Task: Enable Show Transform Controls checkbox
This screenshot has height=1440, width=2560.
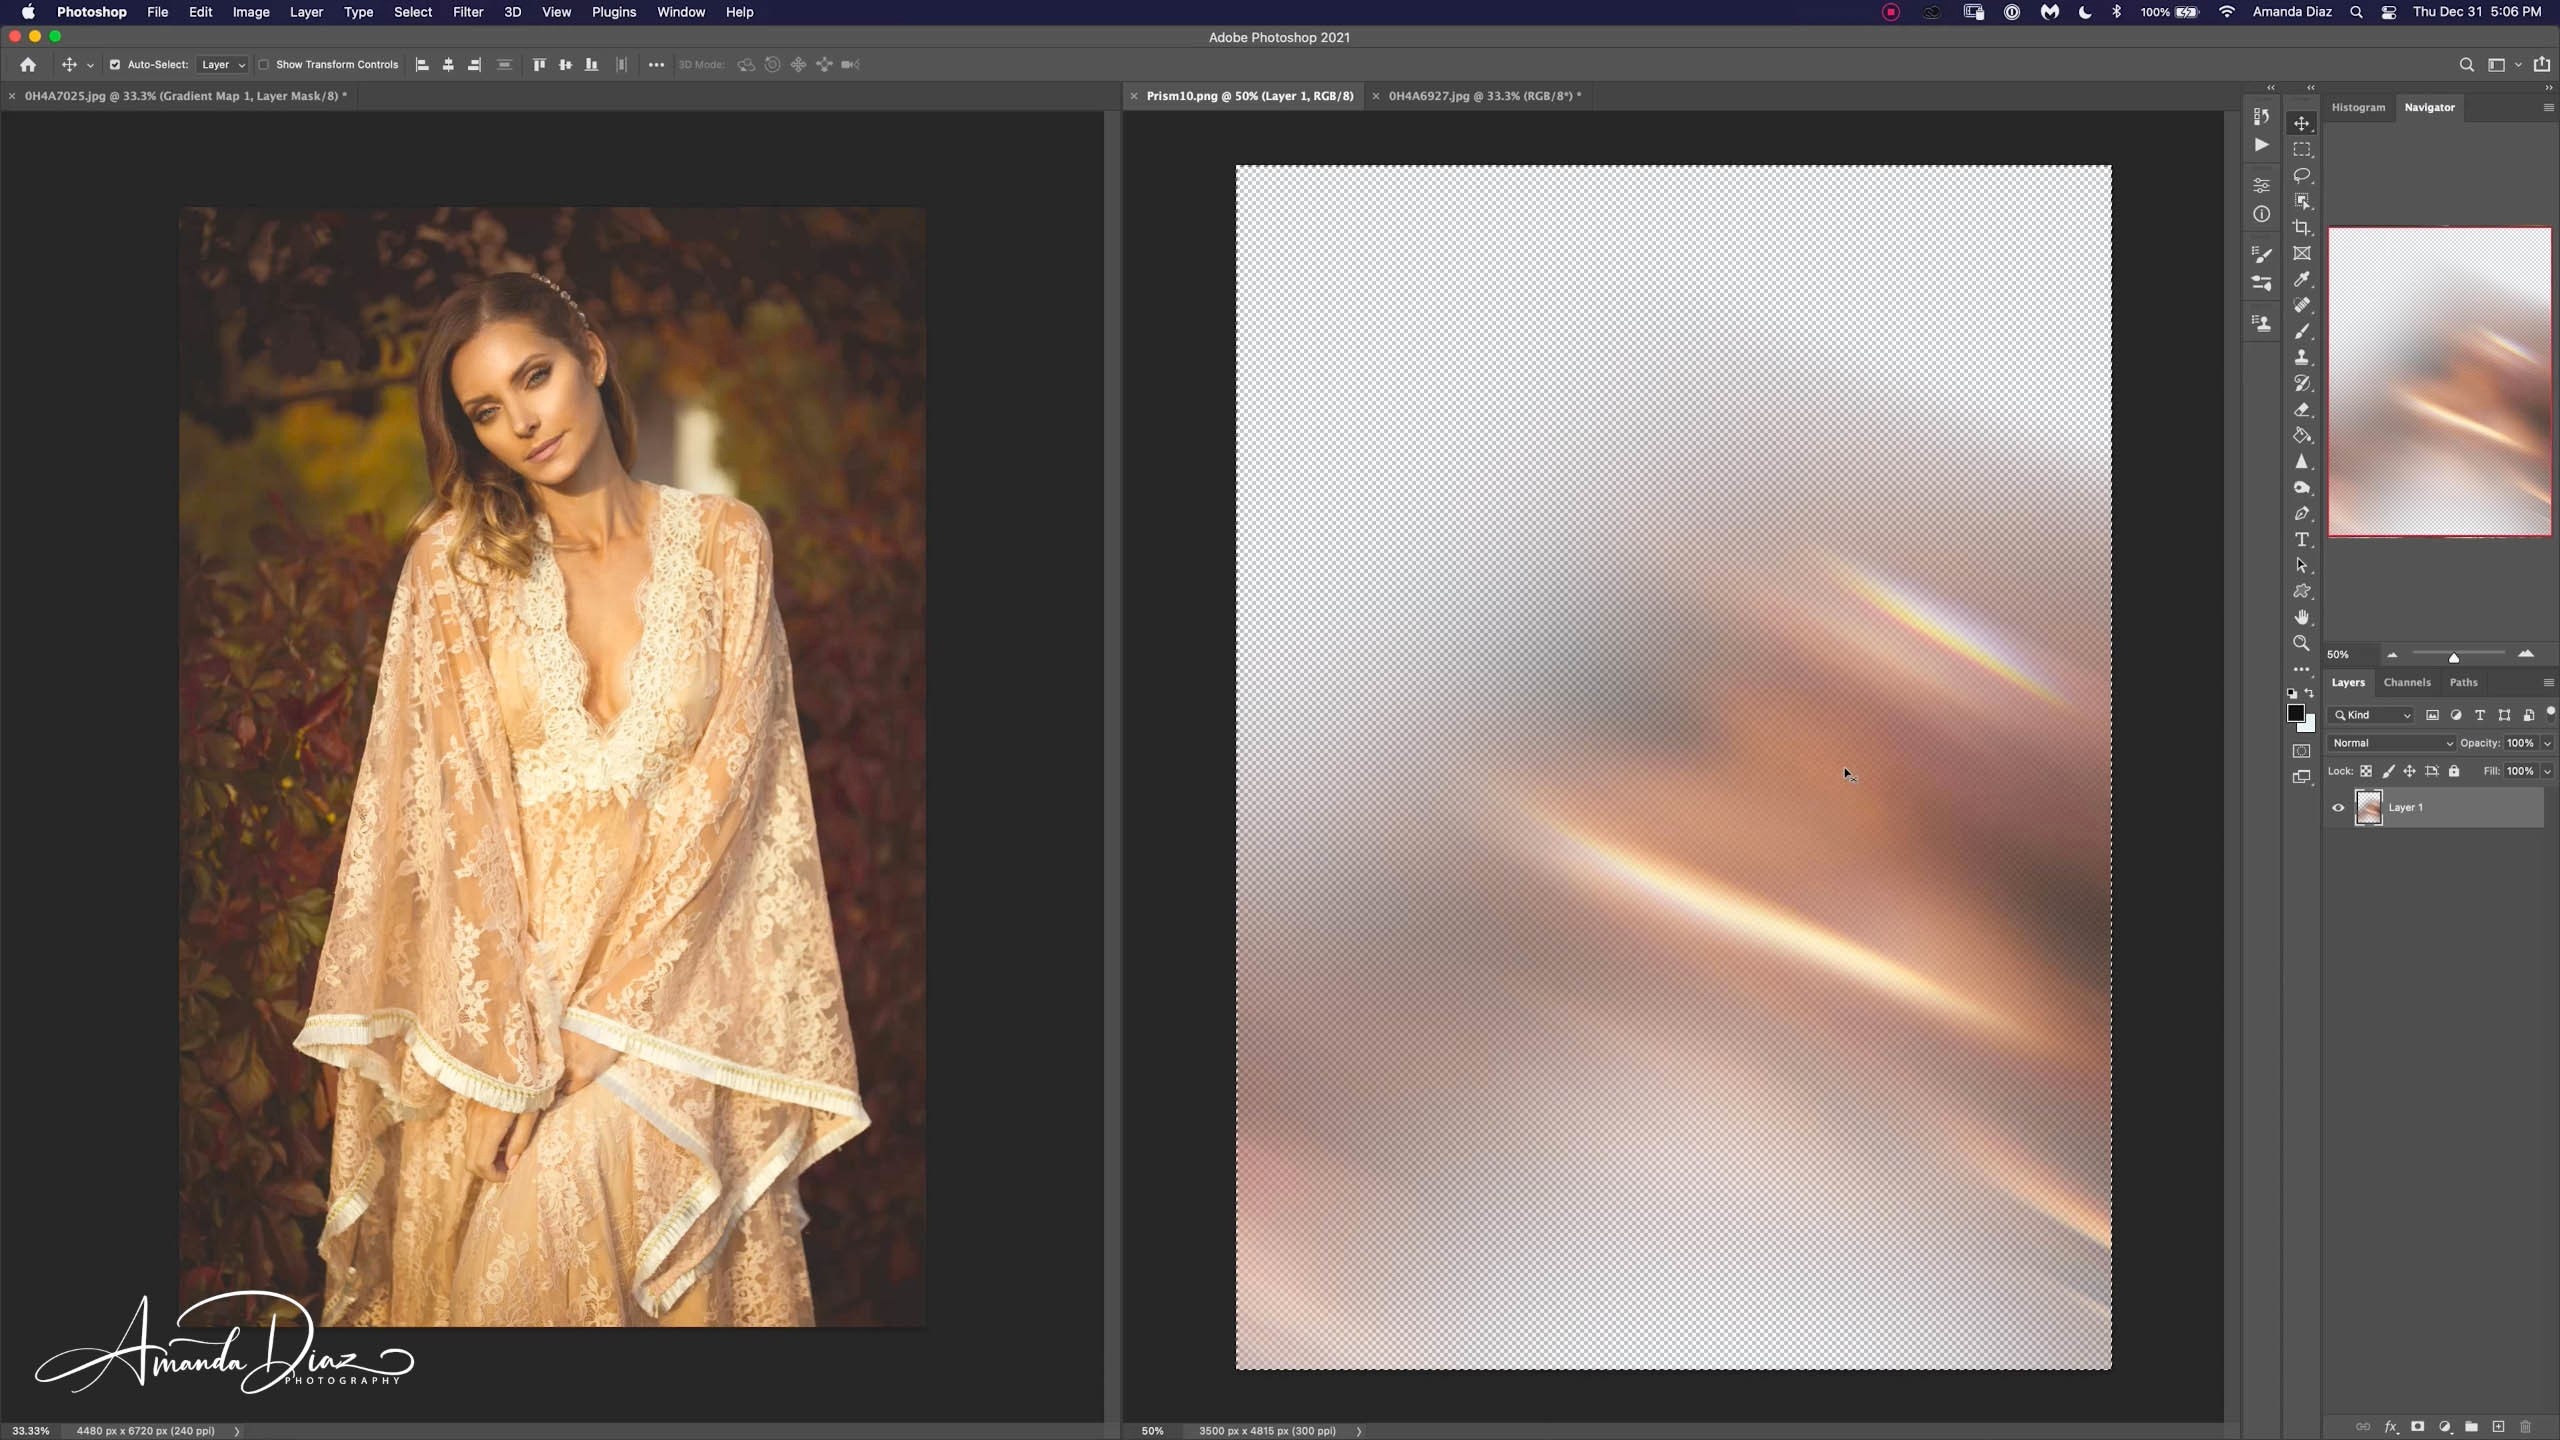Action: pos(264,65)
